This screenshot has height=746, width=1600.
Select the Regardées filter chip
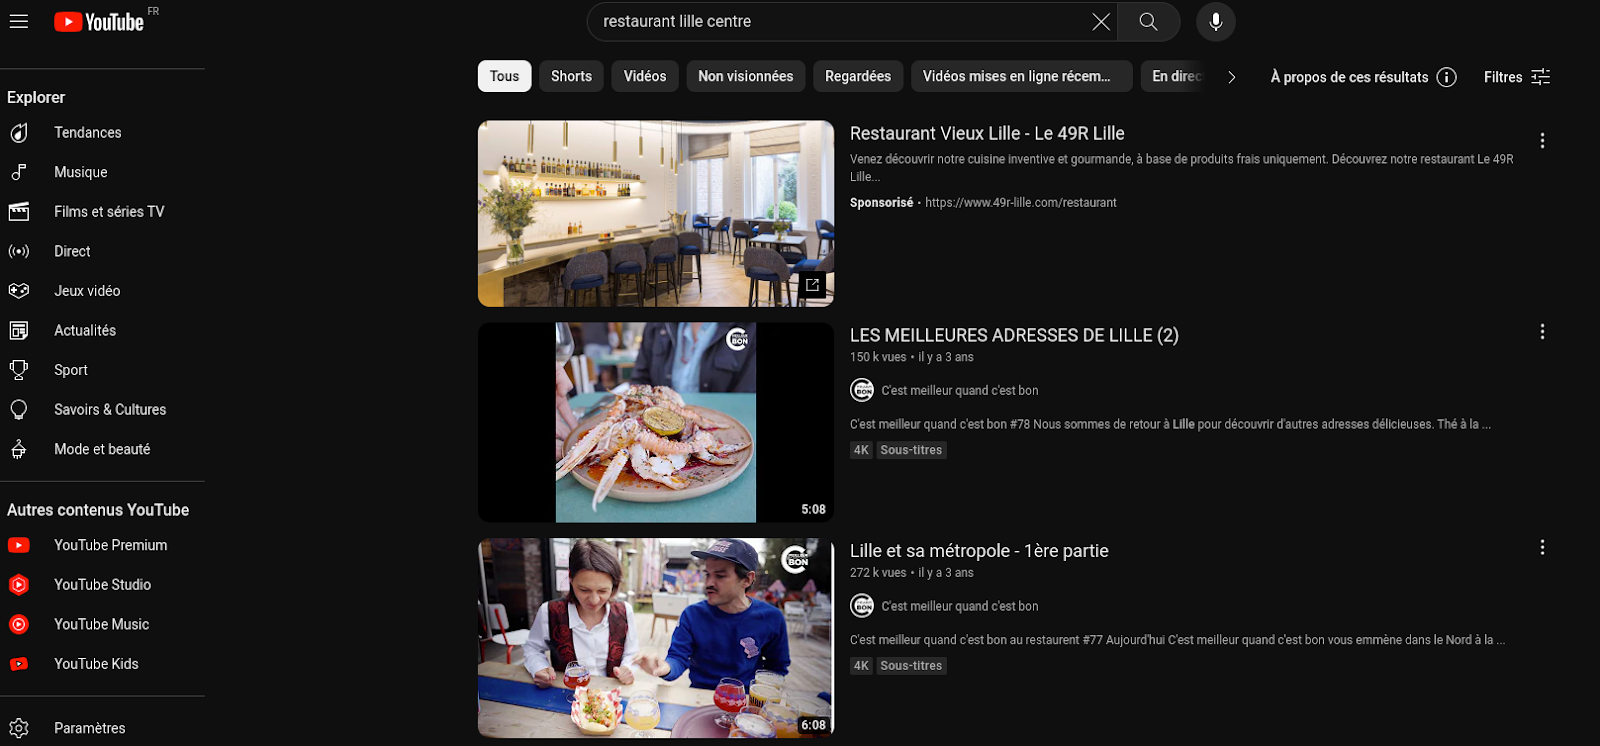coord(858,76)
